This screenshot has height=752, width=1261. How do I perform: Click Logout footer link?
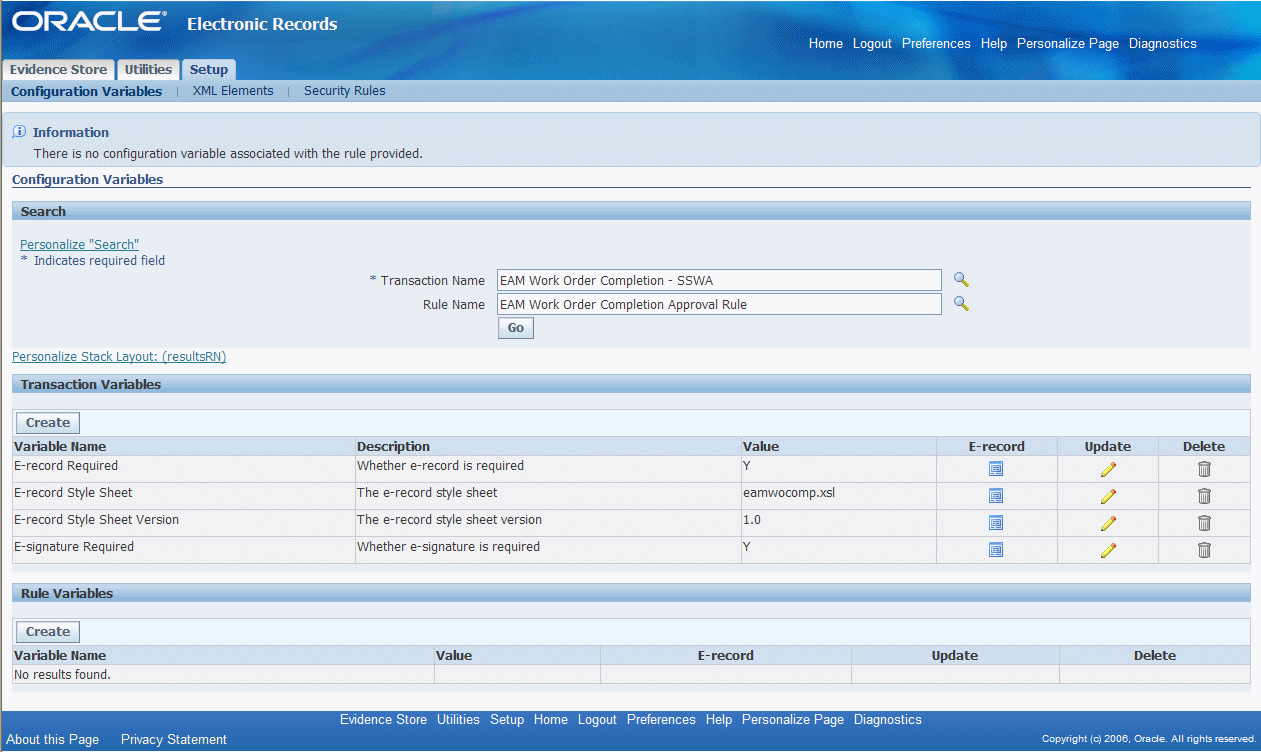click(597, 720)
